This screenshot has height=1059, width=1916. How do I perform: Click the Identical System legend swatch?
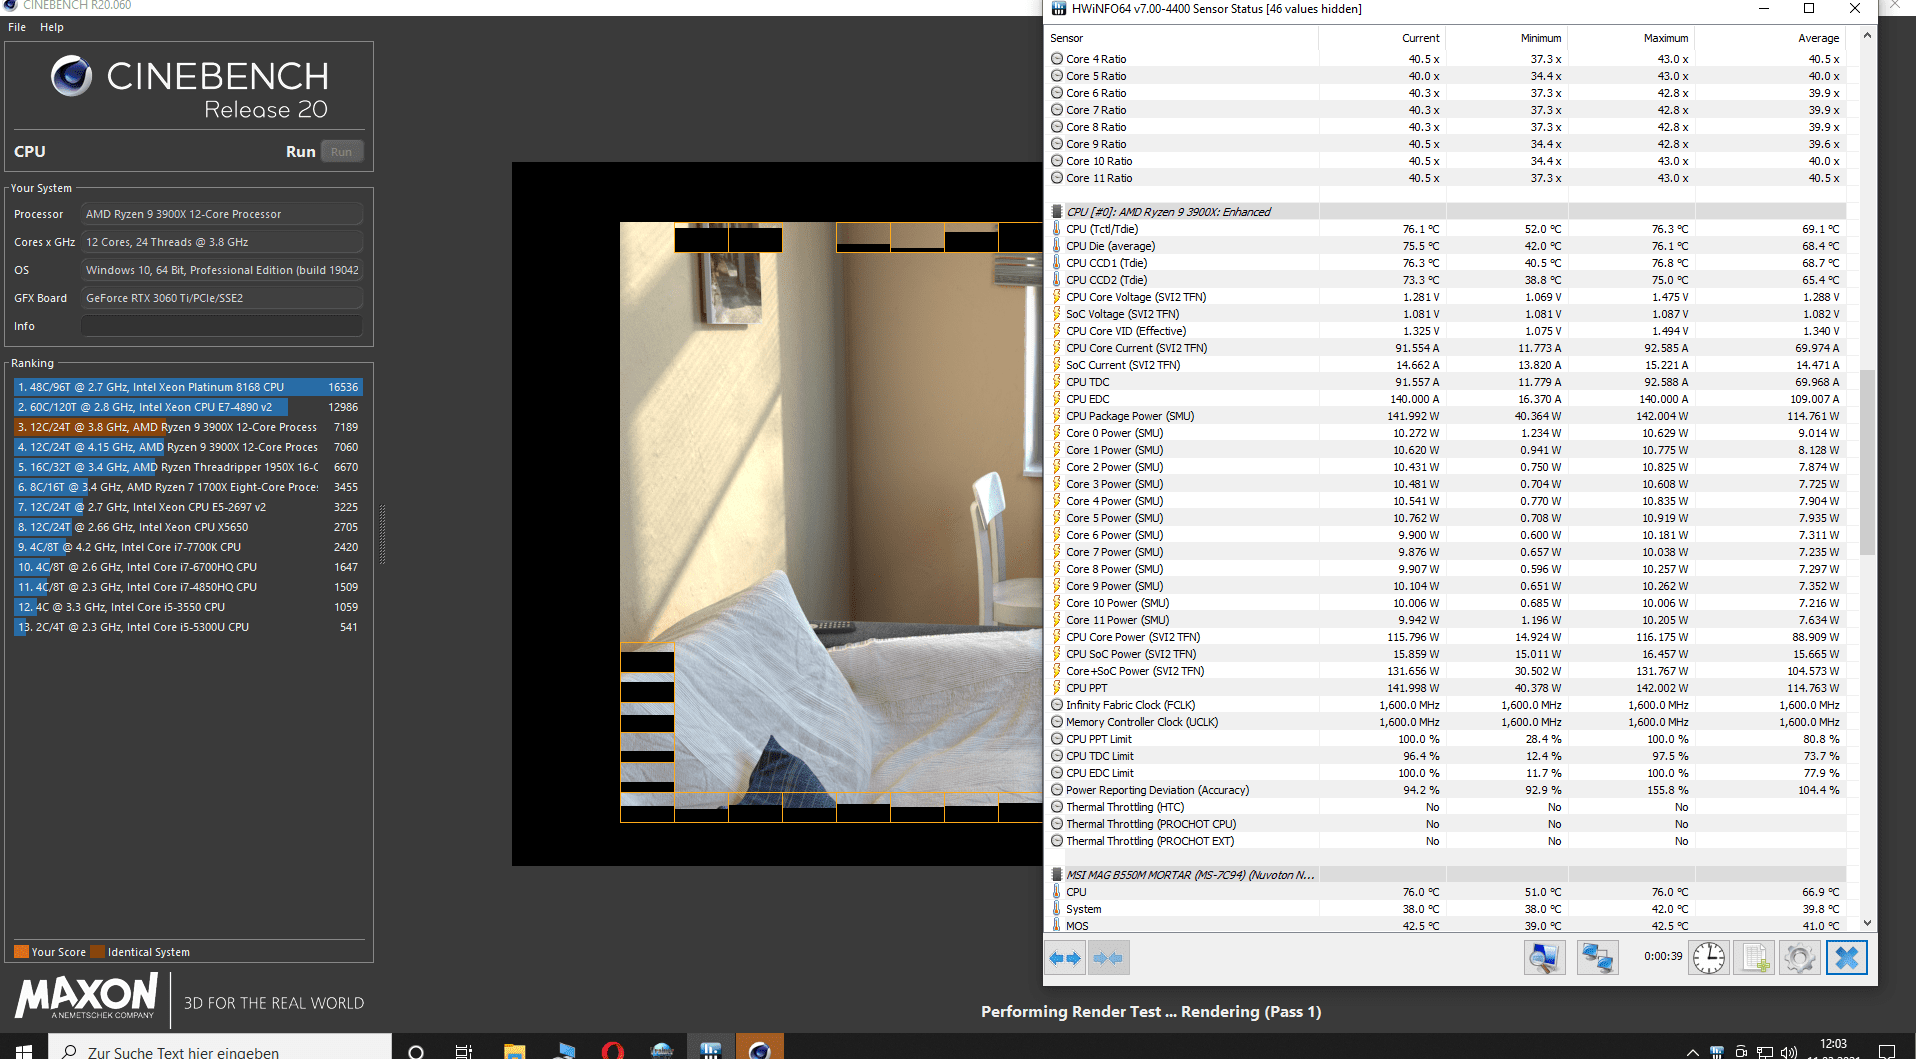(x=97, y=952)
